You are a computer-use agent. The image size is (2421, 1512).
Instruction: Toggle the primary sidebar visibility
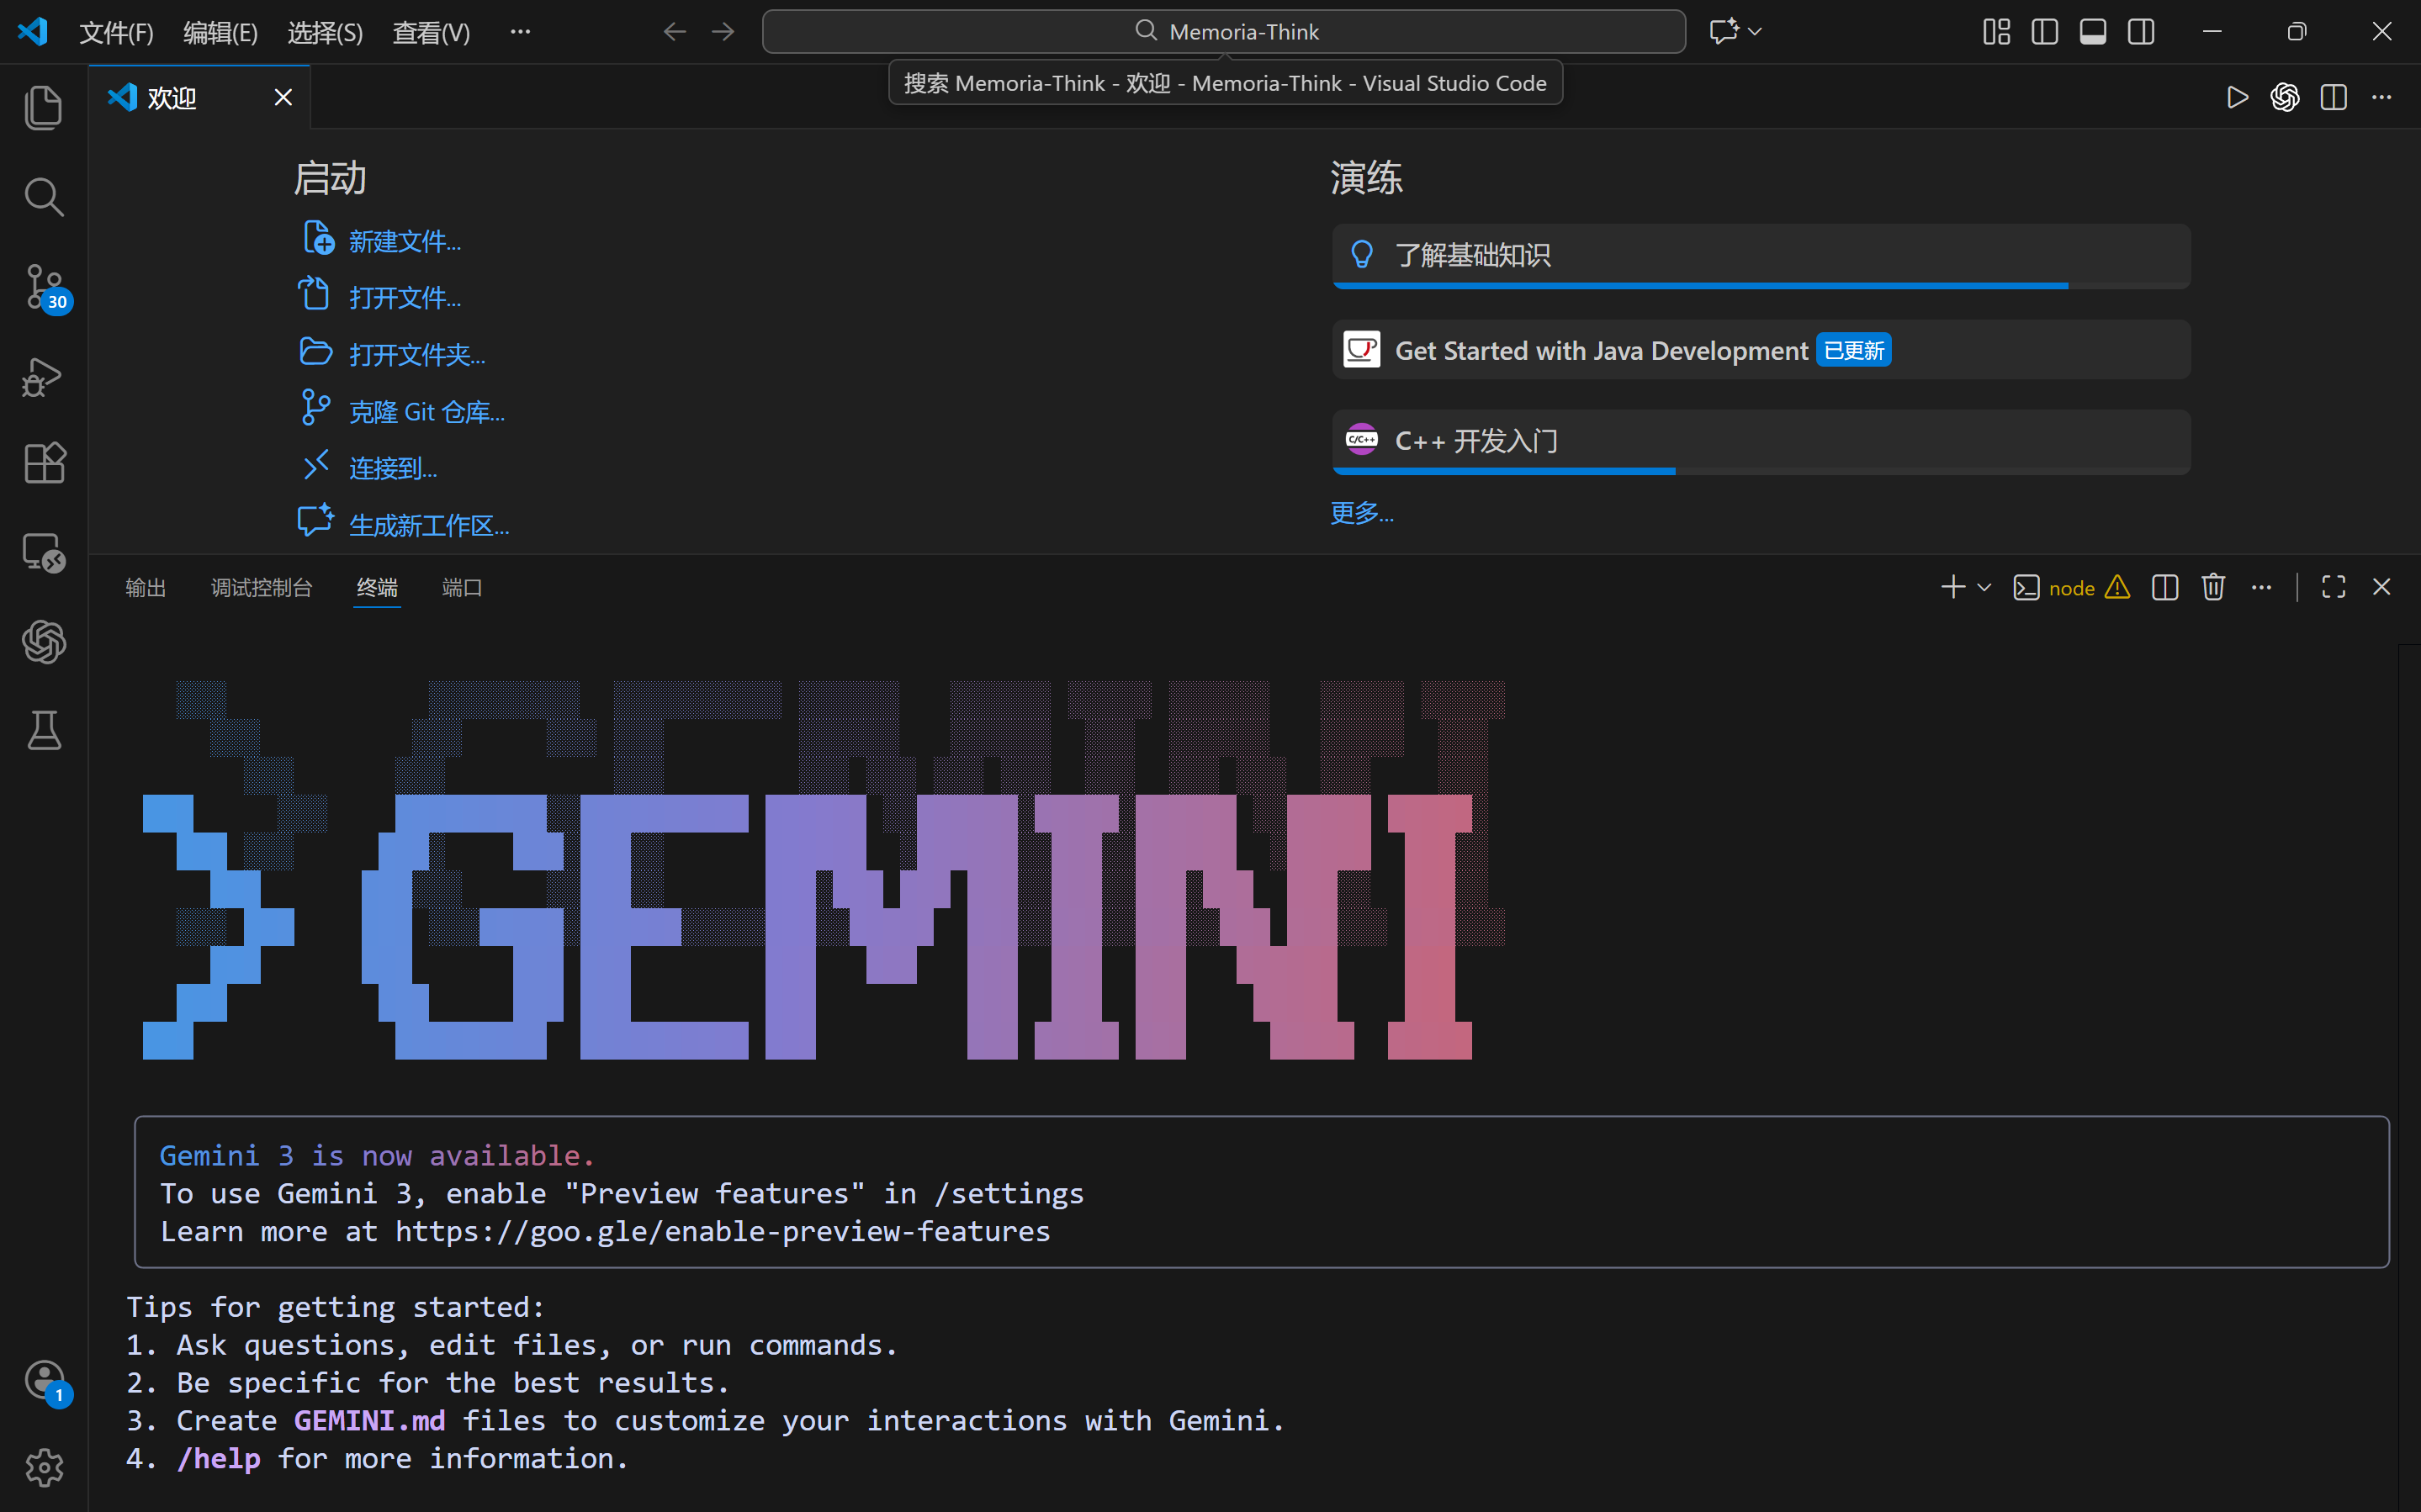(x=2044, y=32)
